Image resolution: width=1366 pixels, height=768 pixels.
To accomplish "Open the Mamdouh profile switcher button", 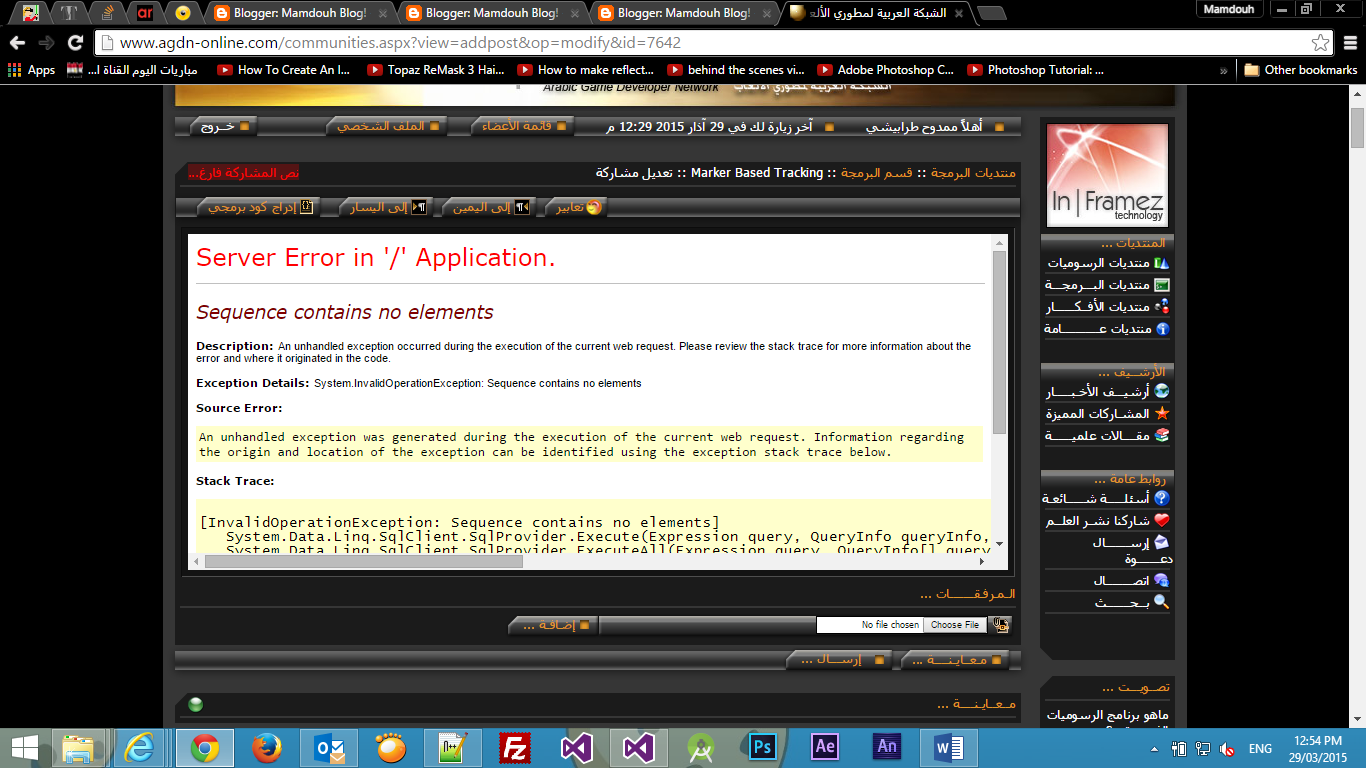I will point(1229,9).
